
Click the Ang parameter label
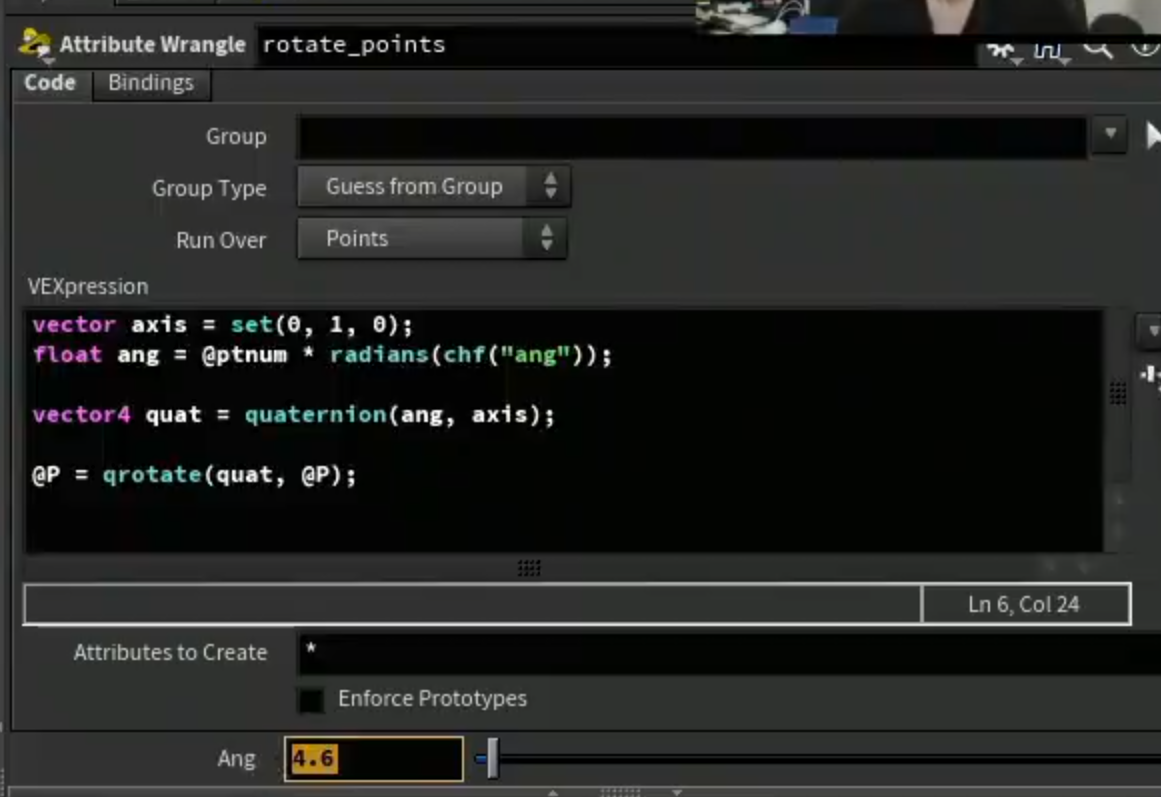(x=236, y=758)
